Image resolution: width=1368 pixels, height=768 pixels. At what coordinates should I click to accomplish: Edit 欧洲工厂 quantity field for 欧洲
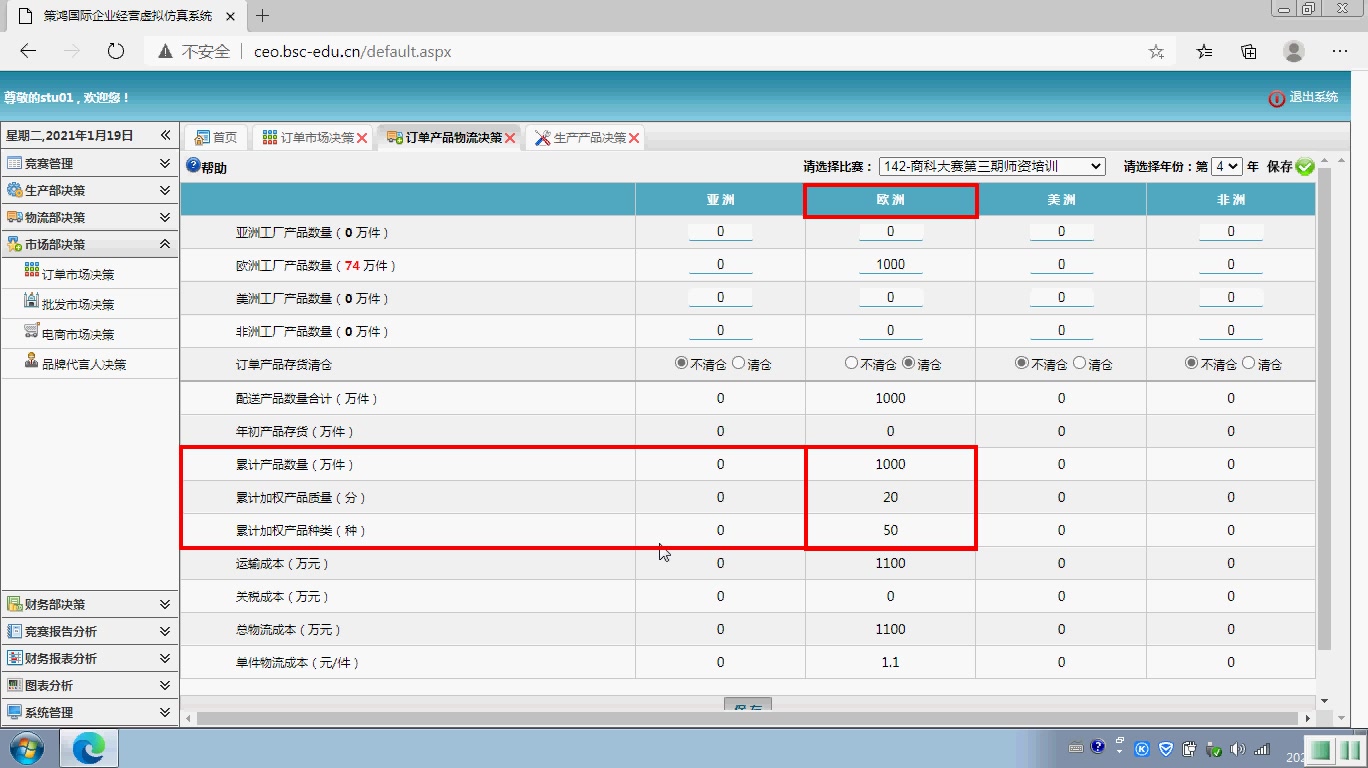click(890, 265)
